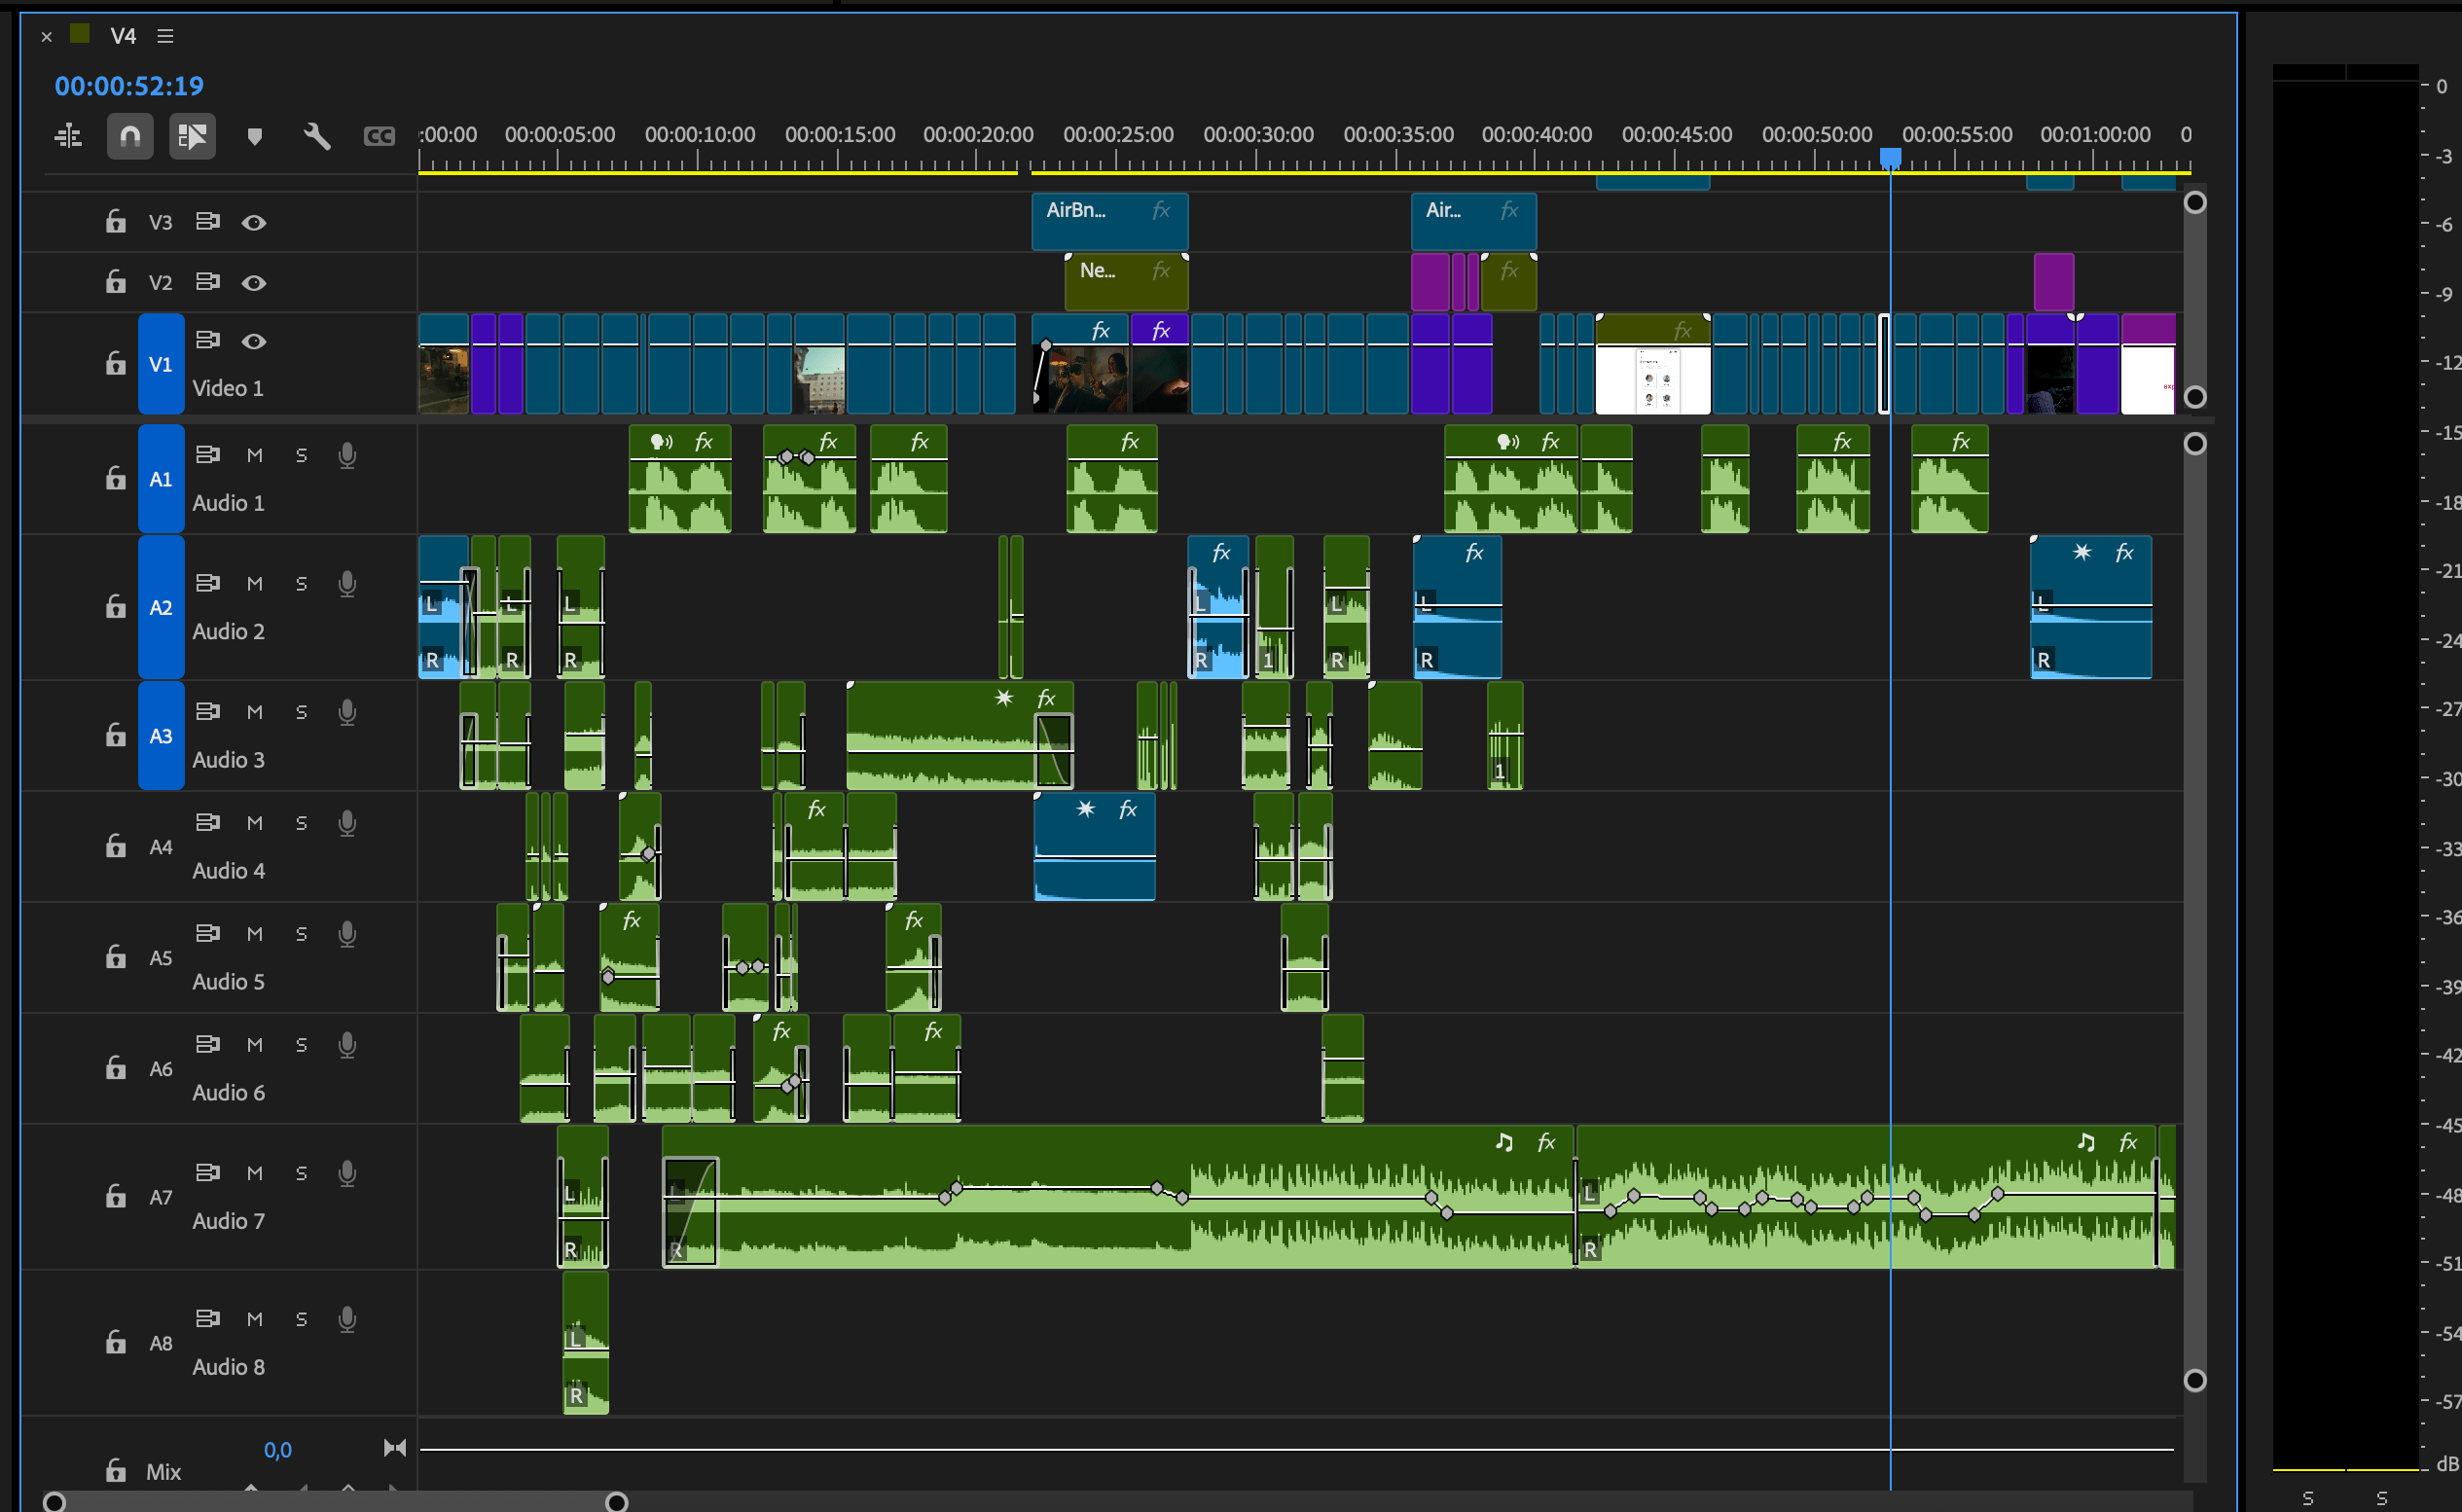Mute the Audio 3 track

click(x=255, y=712)
